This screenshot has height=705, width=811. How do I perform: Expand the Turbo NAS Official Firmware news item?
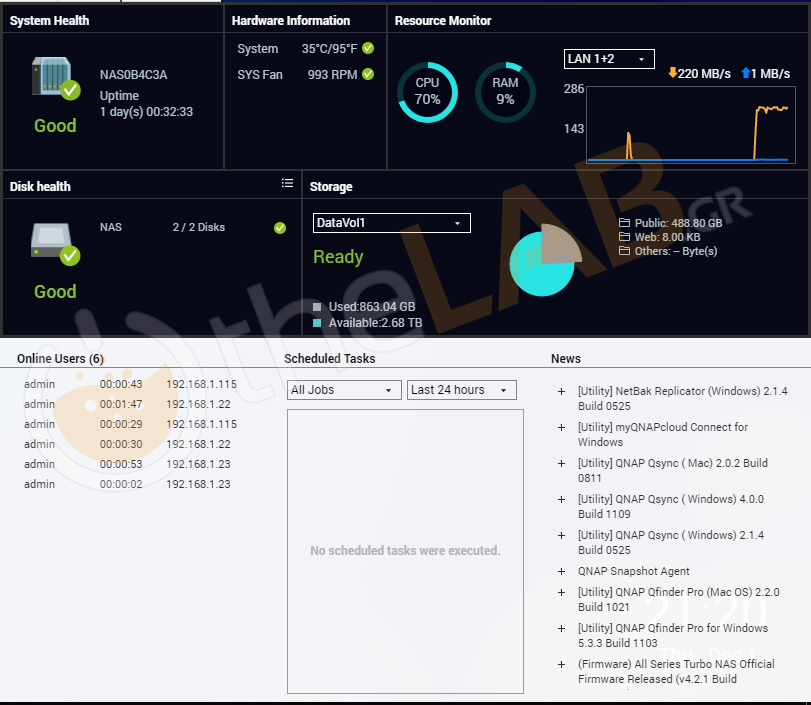[x=561, y=664]
